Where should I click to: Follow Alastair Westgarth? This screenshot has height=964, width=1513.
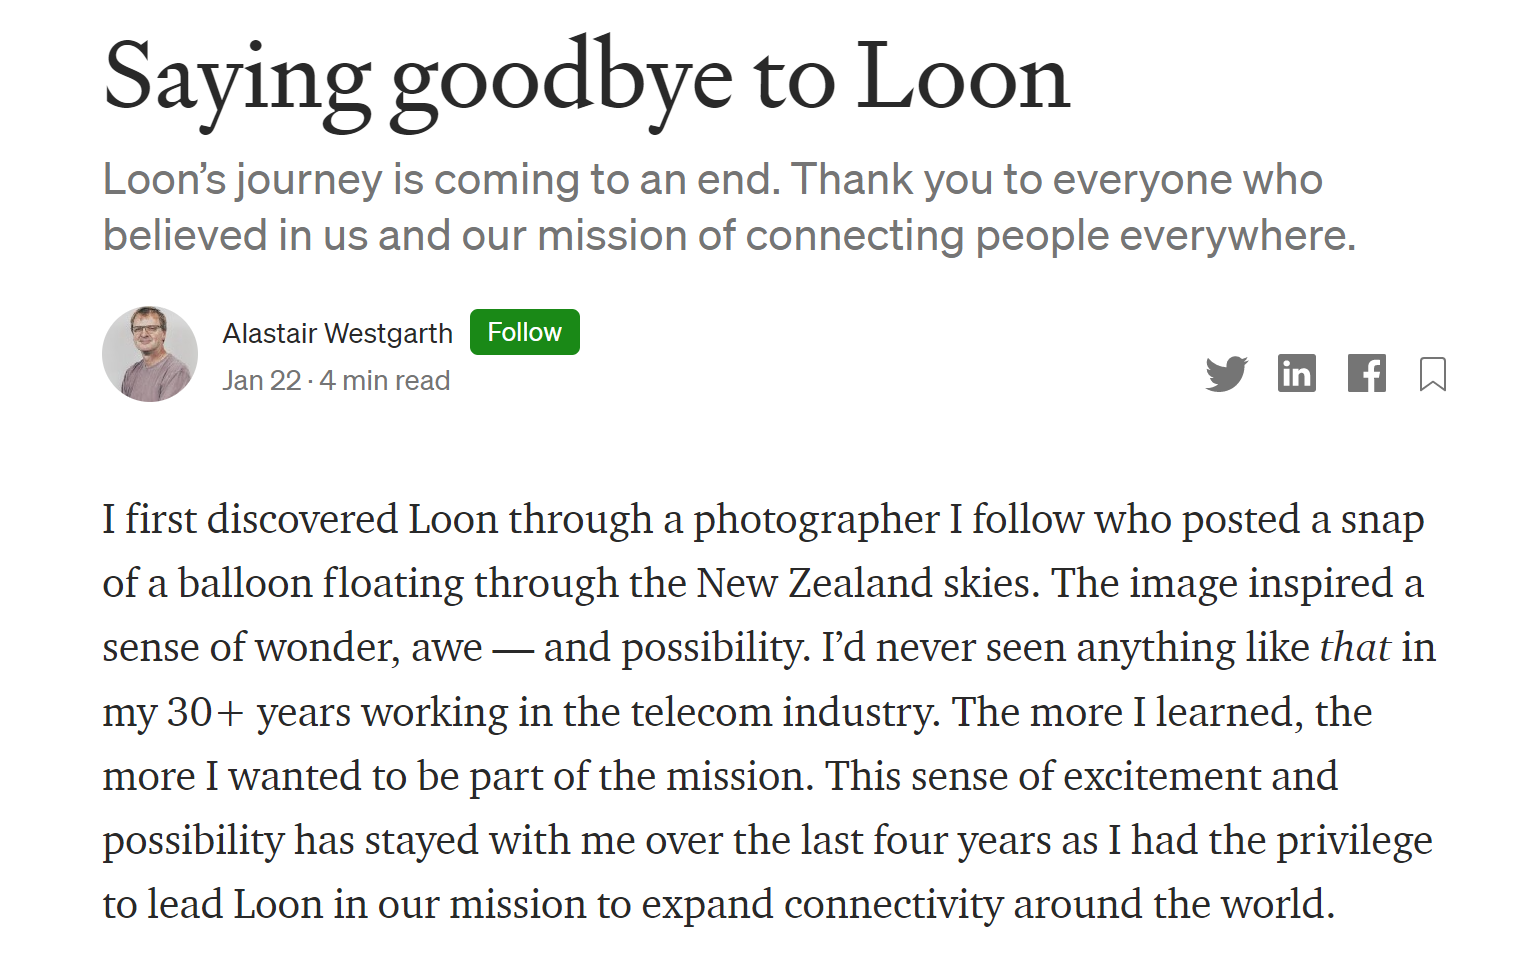click(x=524, y=332)
